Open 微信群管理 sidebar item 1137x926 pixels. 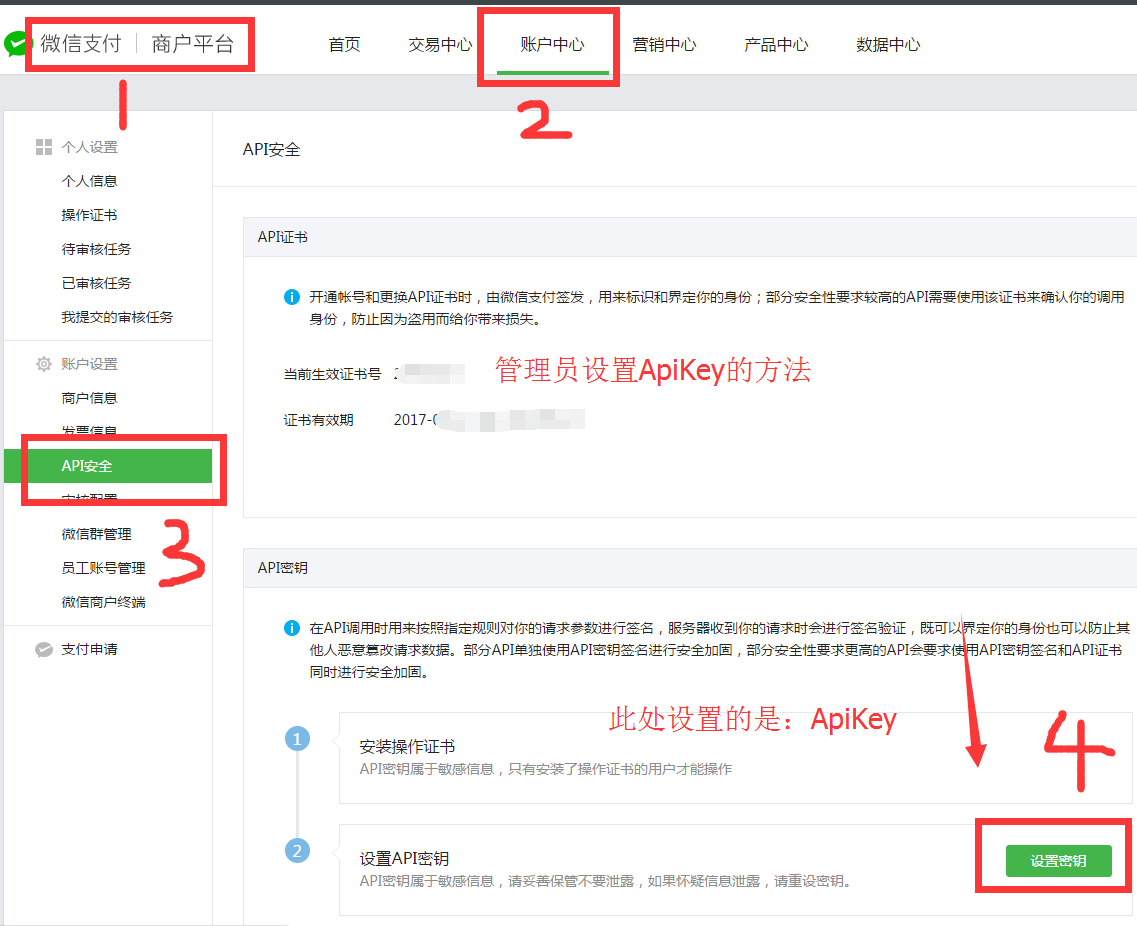(96, 534)
